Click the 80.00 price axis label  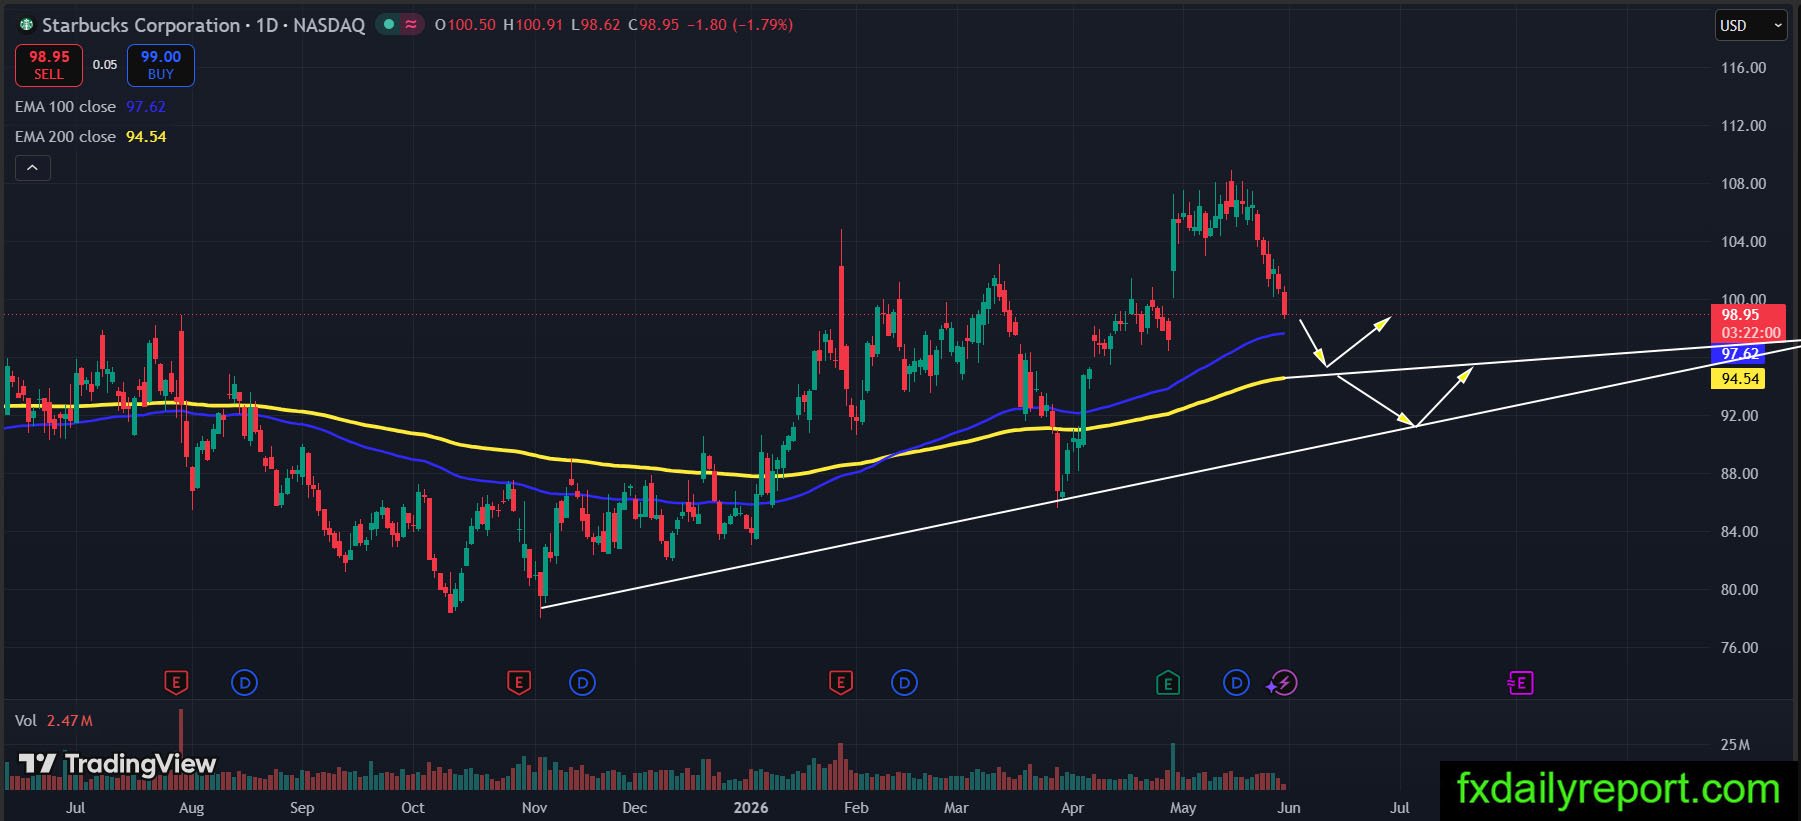click(1739, 590)
